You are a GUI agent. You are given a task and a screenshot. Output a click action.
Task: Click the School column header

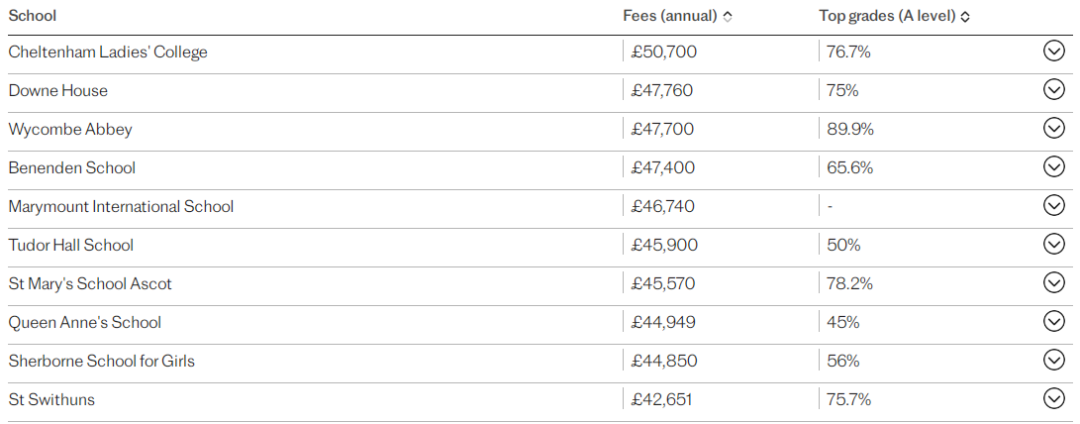click(32, 15)
